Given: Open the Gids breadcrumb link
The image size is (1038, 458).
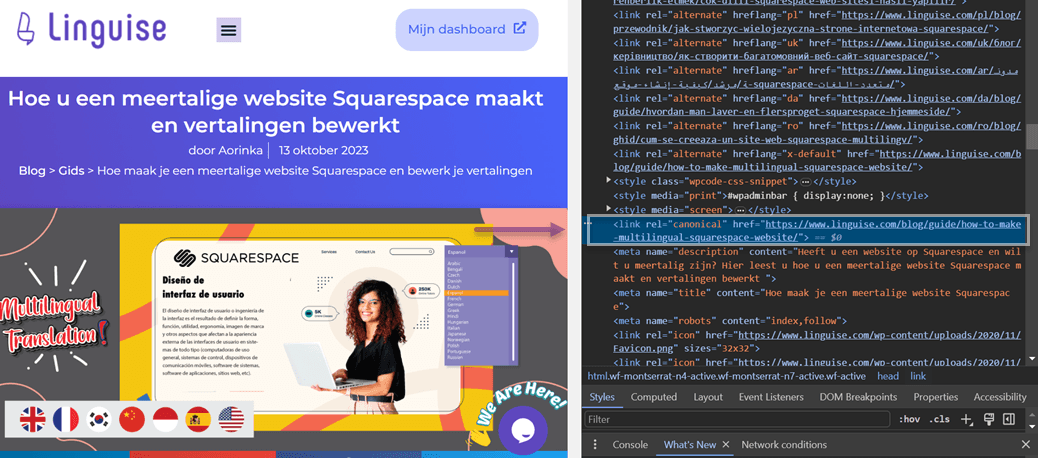Looking at the screenshot, I should (71, 171).
